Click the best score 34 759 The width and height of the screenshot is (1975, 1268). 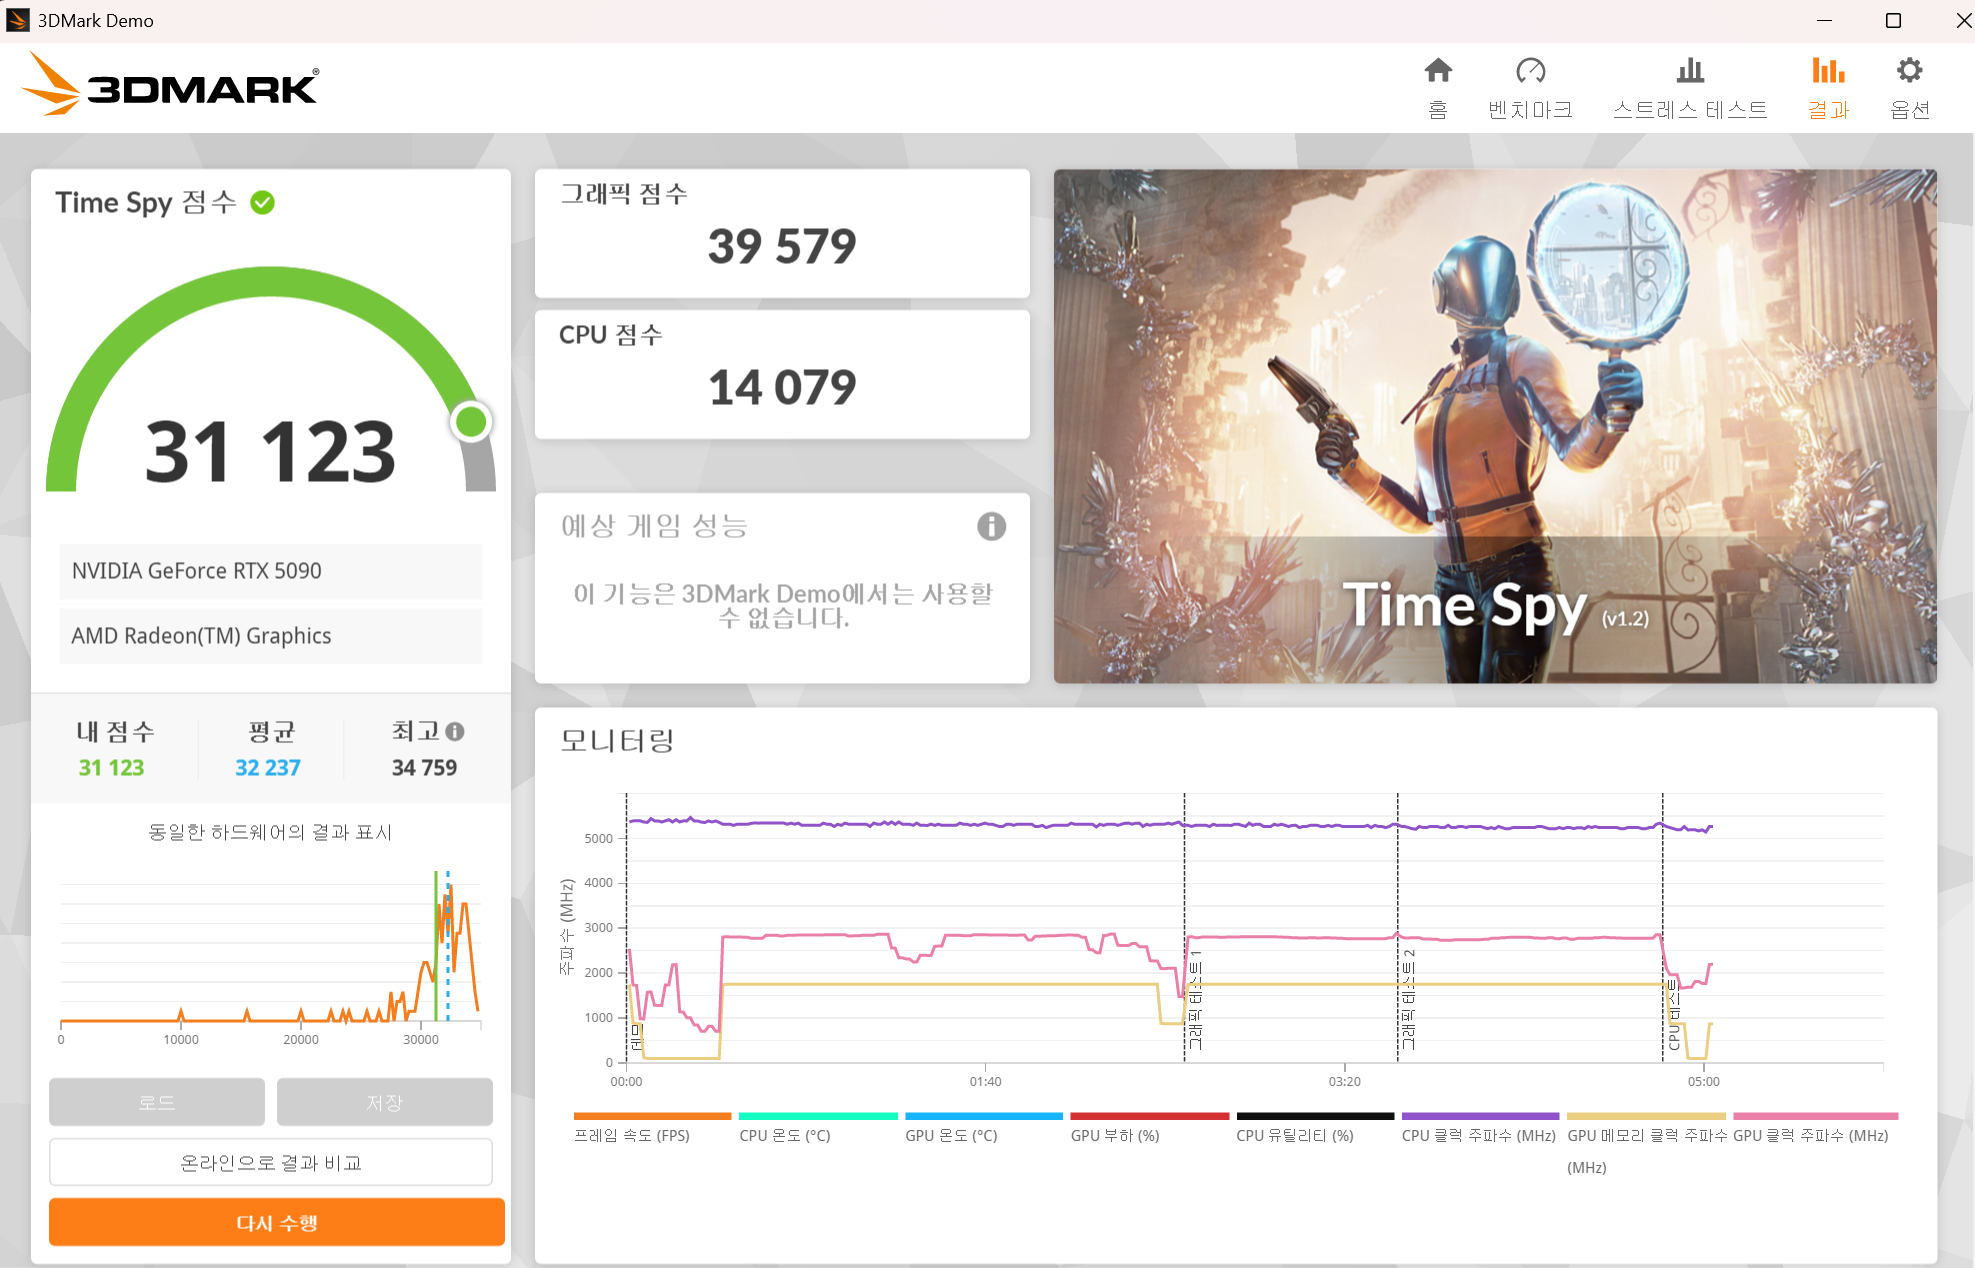[x=424, y=768]
